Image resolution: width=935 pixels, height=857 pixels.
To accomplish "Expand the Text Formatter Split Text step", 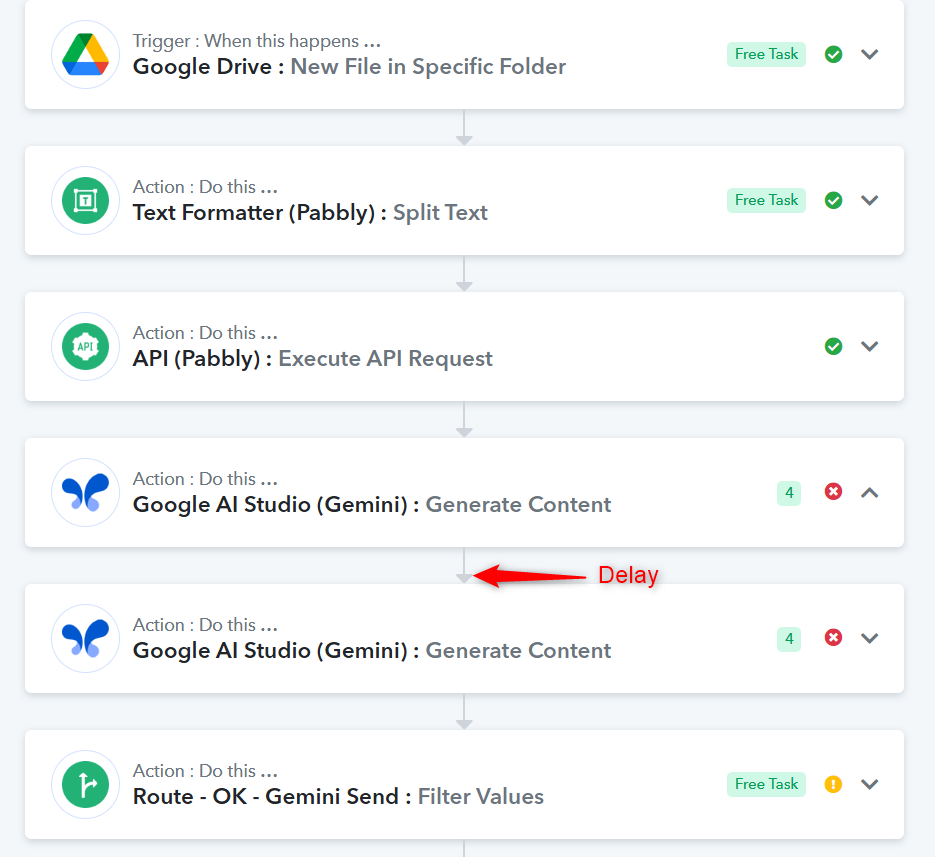I will point(869,200).
